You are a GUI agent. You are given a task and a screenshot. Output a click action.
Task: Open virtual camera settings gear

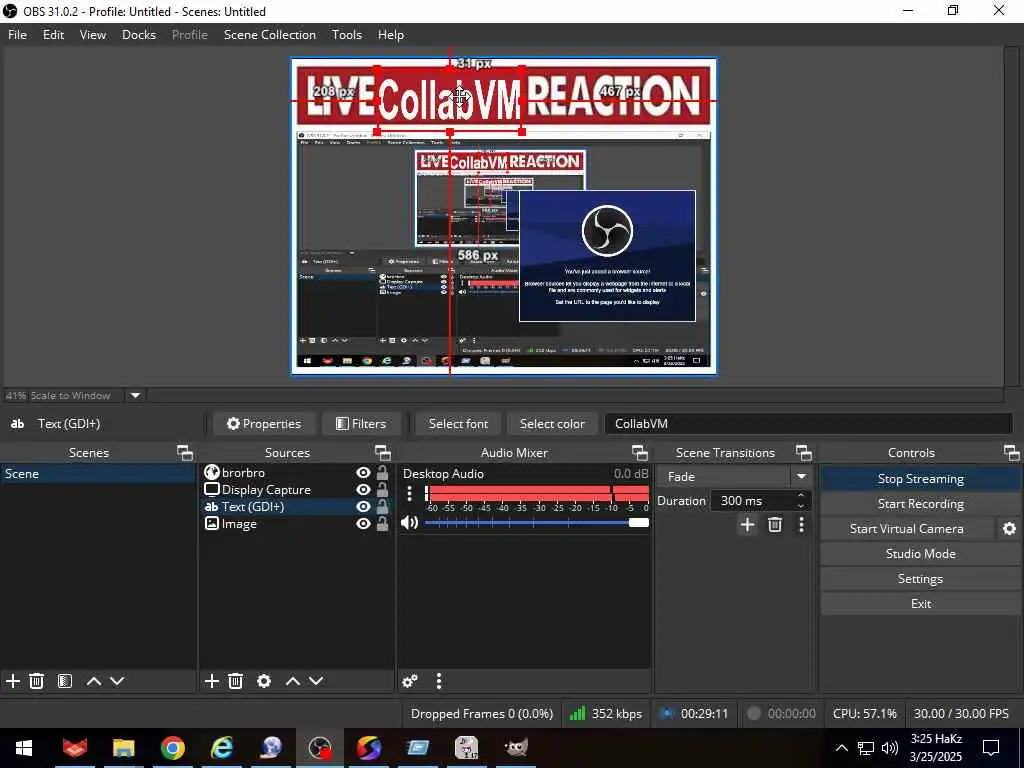point(1009,528)
